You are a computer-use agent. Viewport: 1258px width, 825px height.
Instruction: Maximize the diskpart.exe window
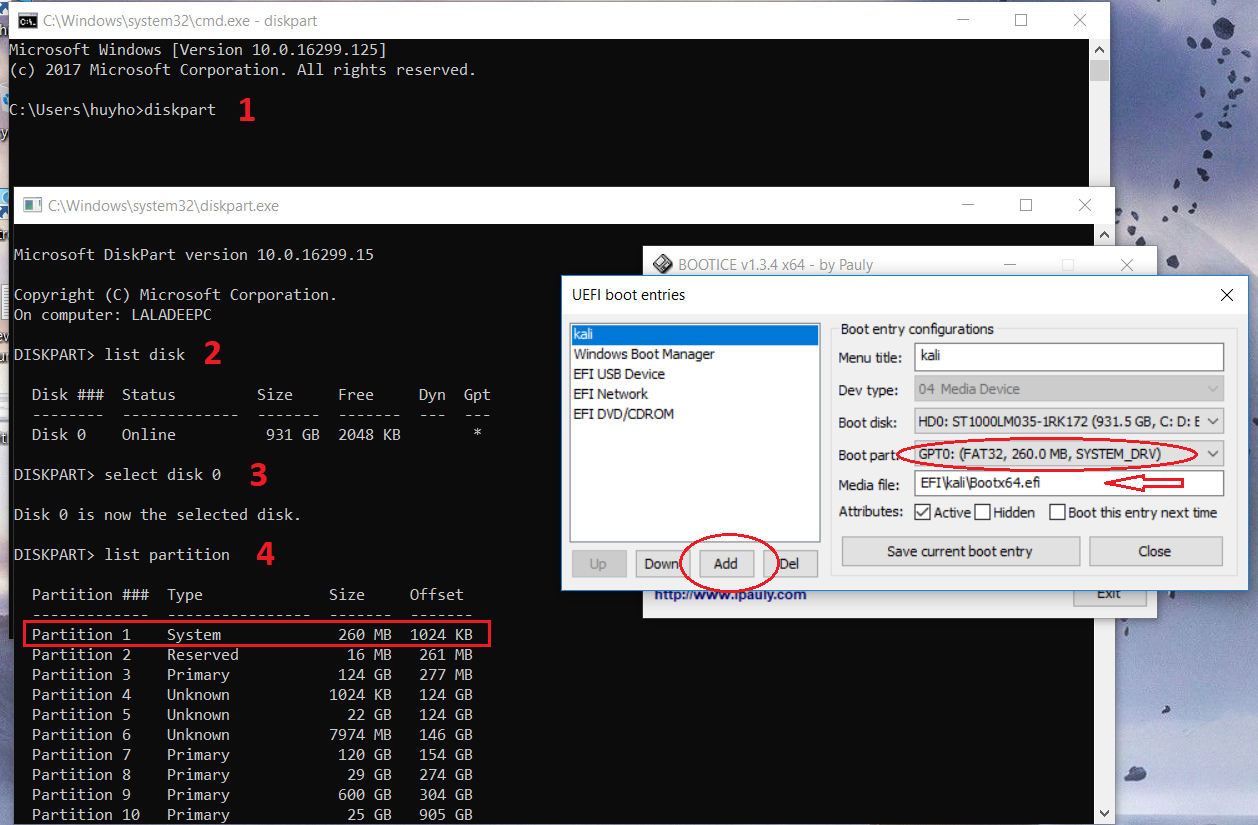(x=1025, y=205)
